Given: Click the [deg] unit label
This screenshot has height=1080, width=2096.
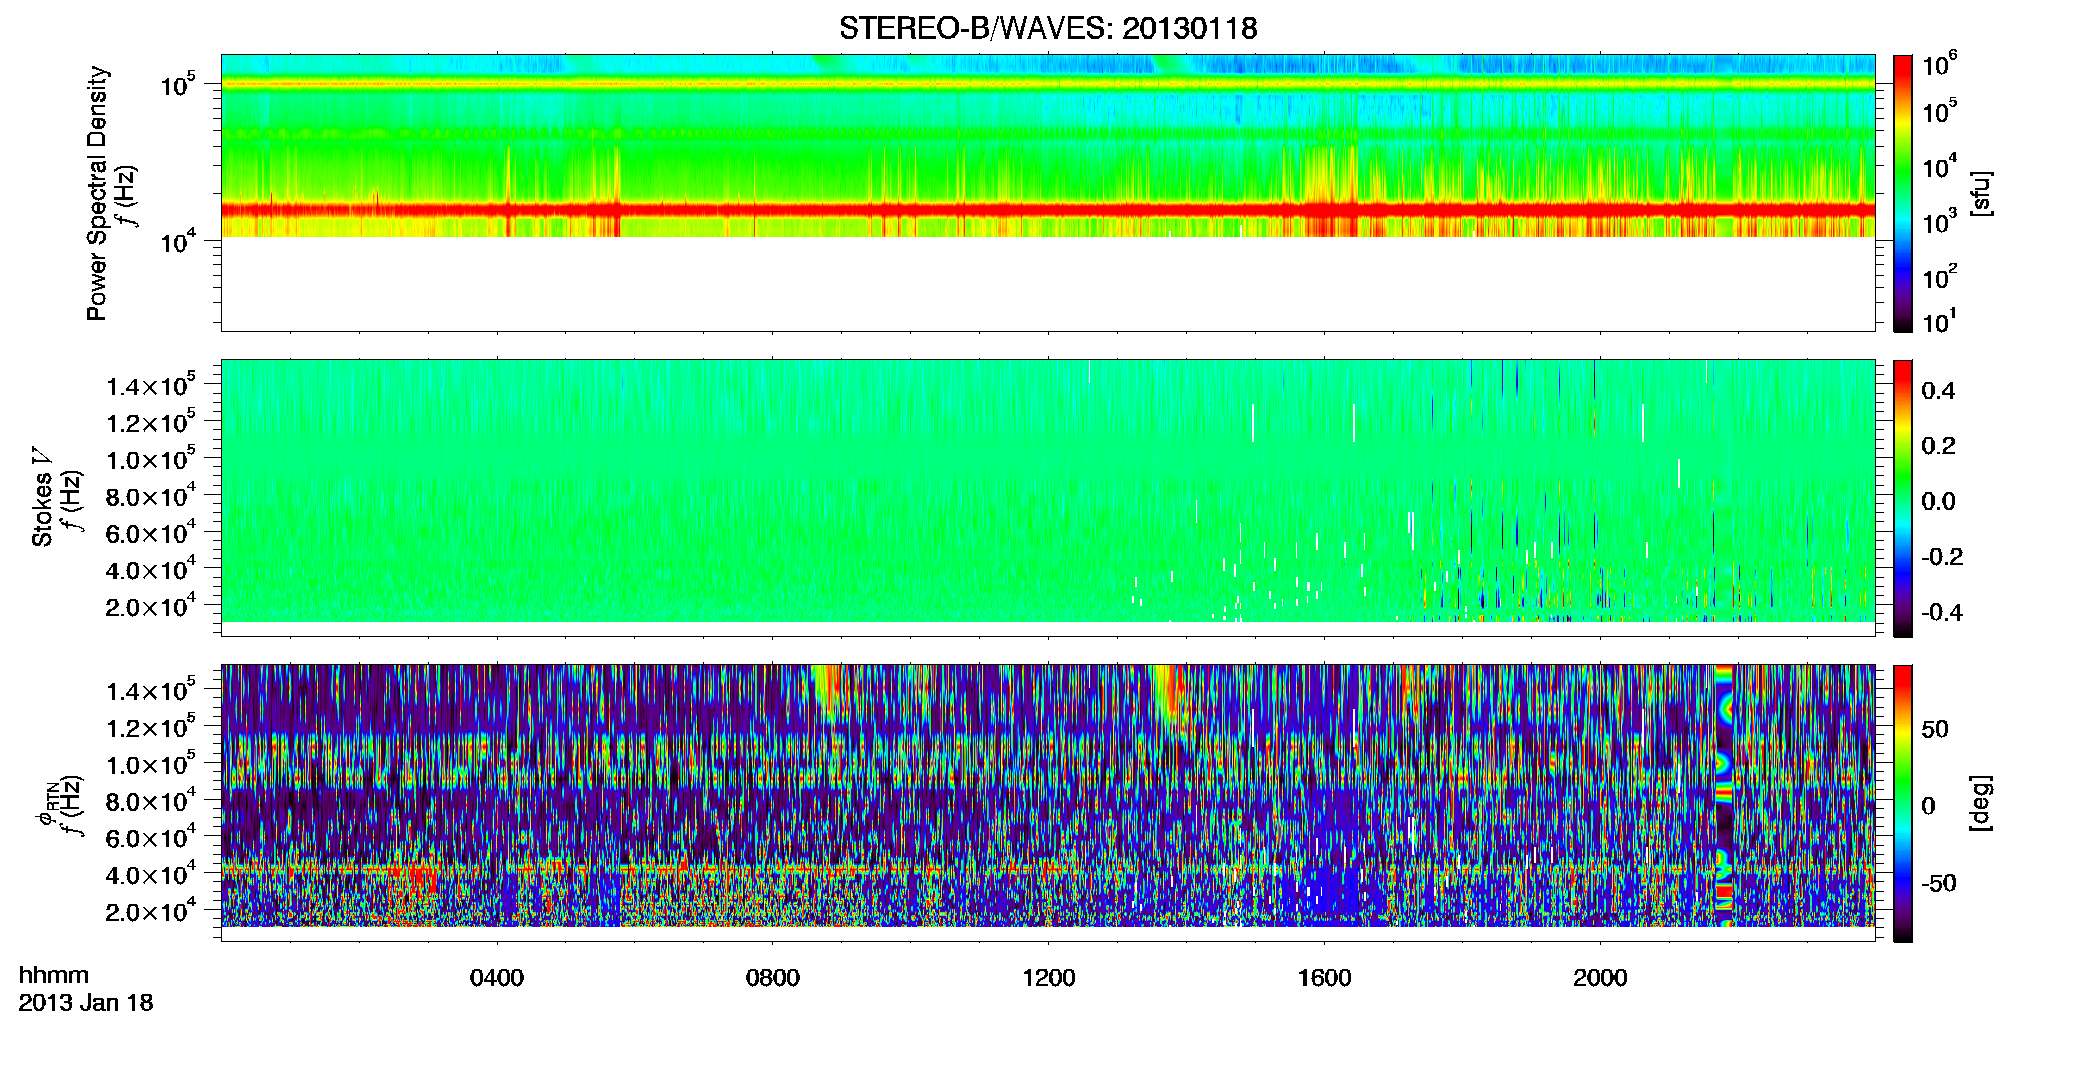Looking at the screenshot, I should (1981, 803).
